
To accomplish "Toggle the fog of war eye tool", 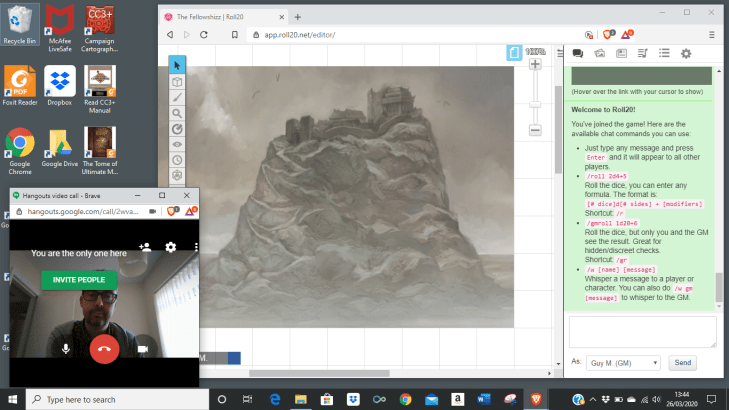I will [177, 145].
